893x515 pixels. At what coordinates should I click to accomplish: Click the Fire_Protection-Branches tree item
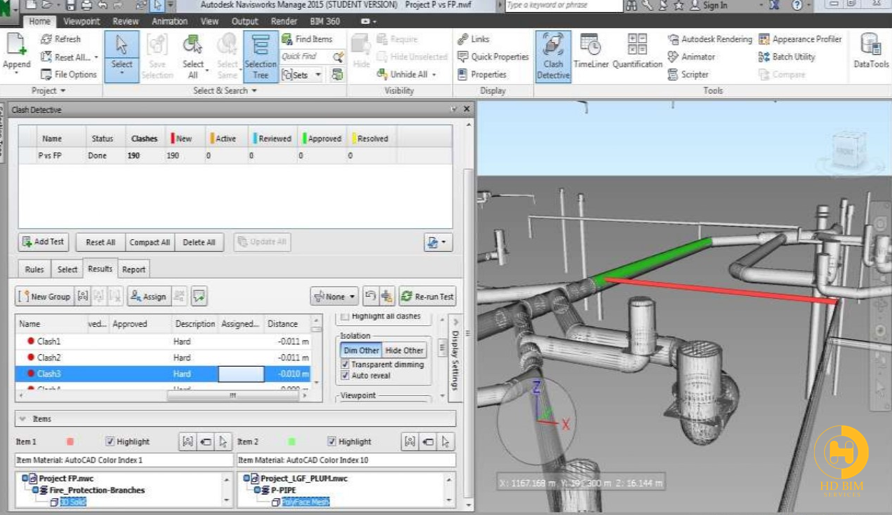[x=97, y=490]
